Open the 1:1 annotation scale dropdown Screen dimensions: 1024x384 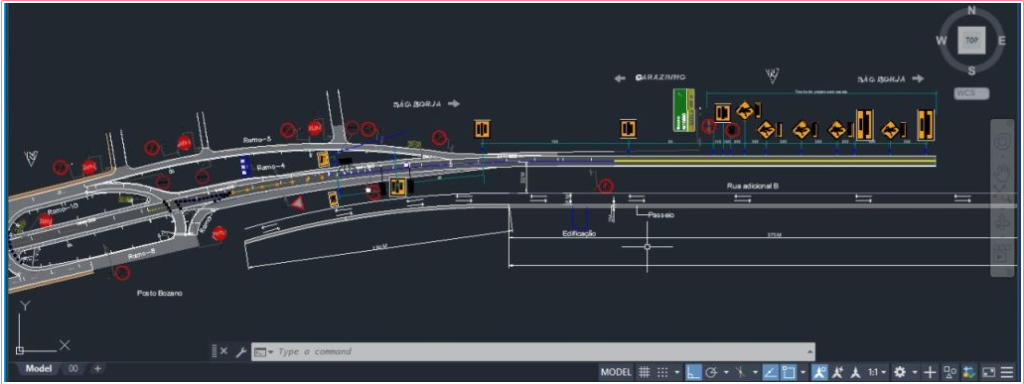(x=876, y=372)
